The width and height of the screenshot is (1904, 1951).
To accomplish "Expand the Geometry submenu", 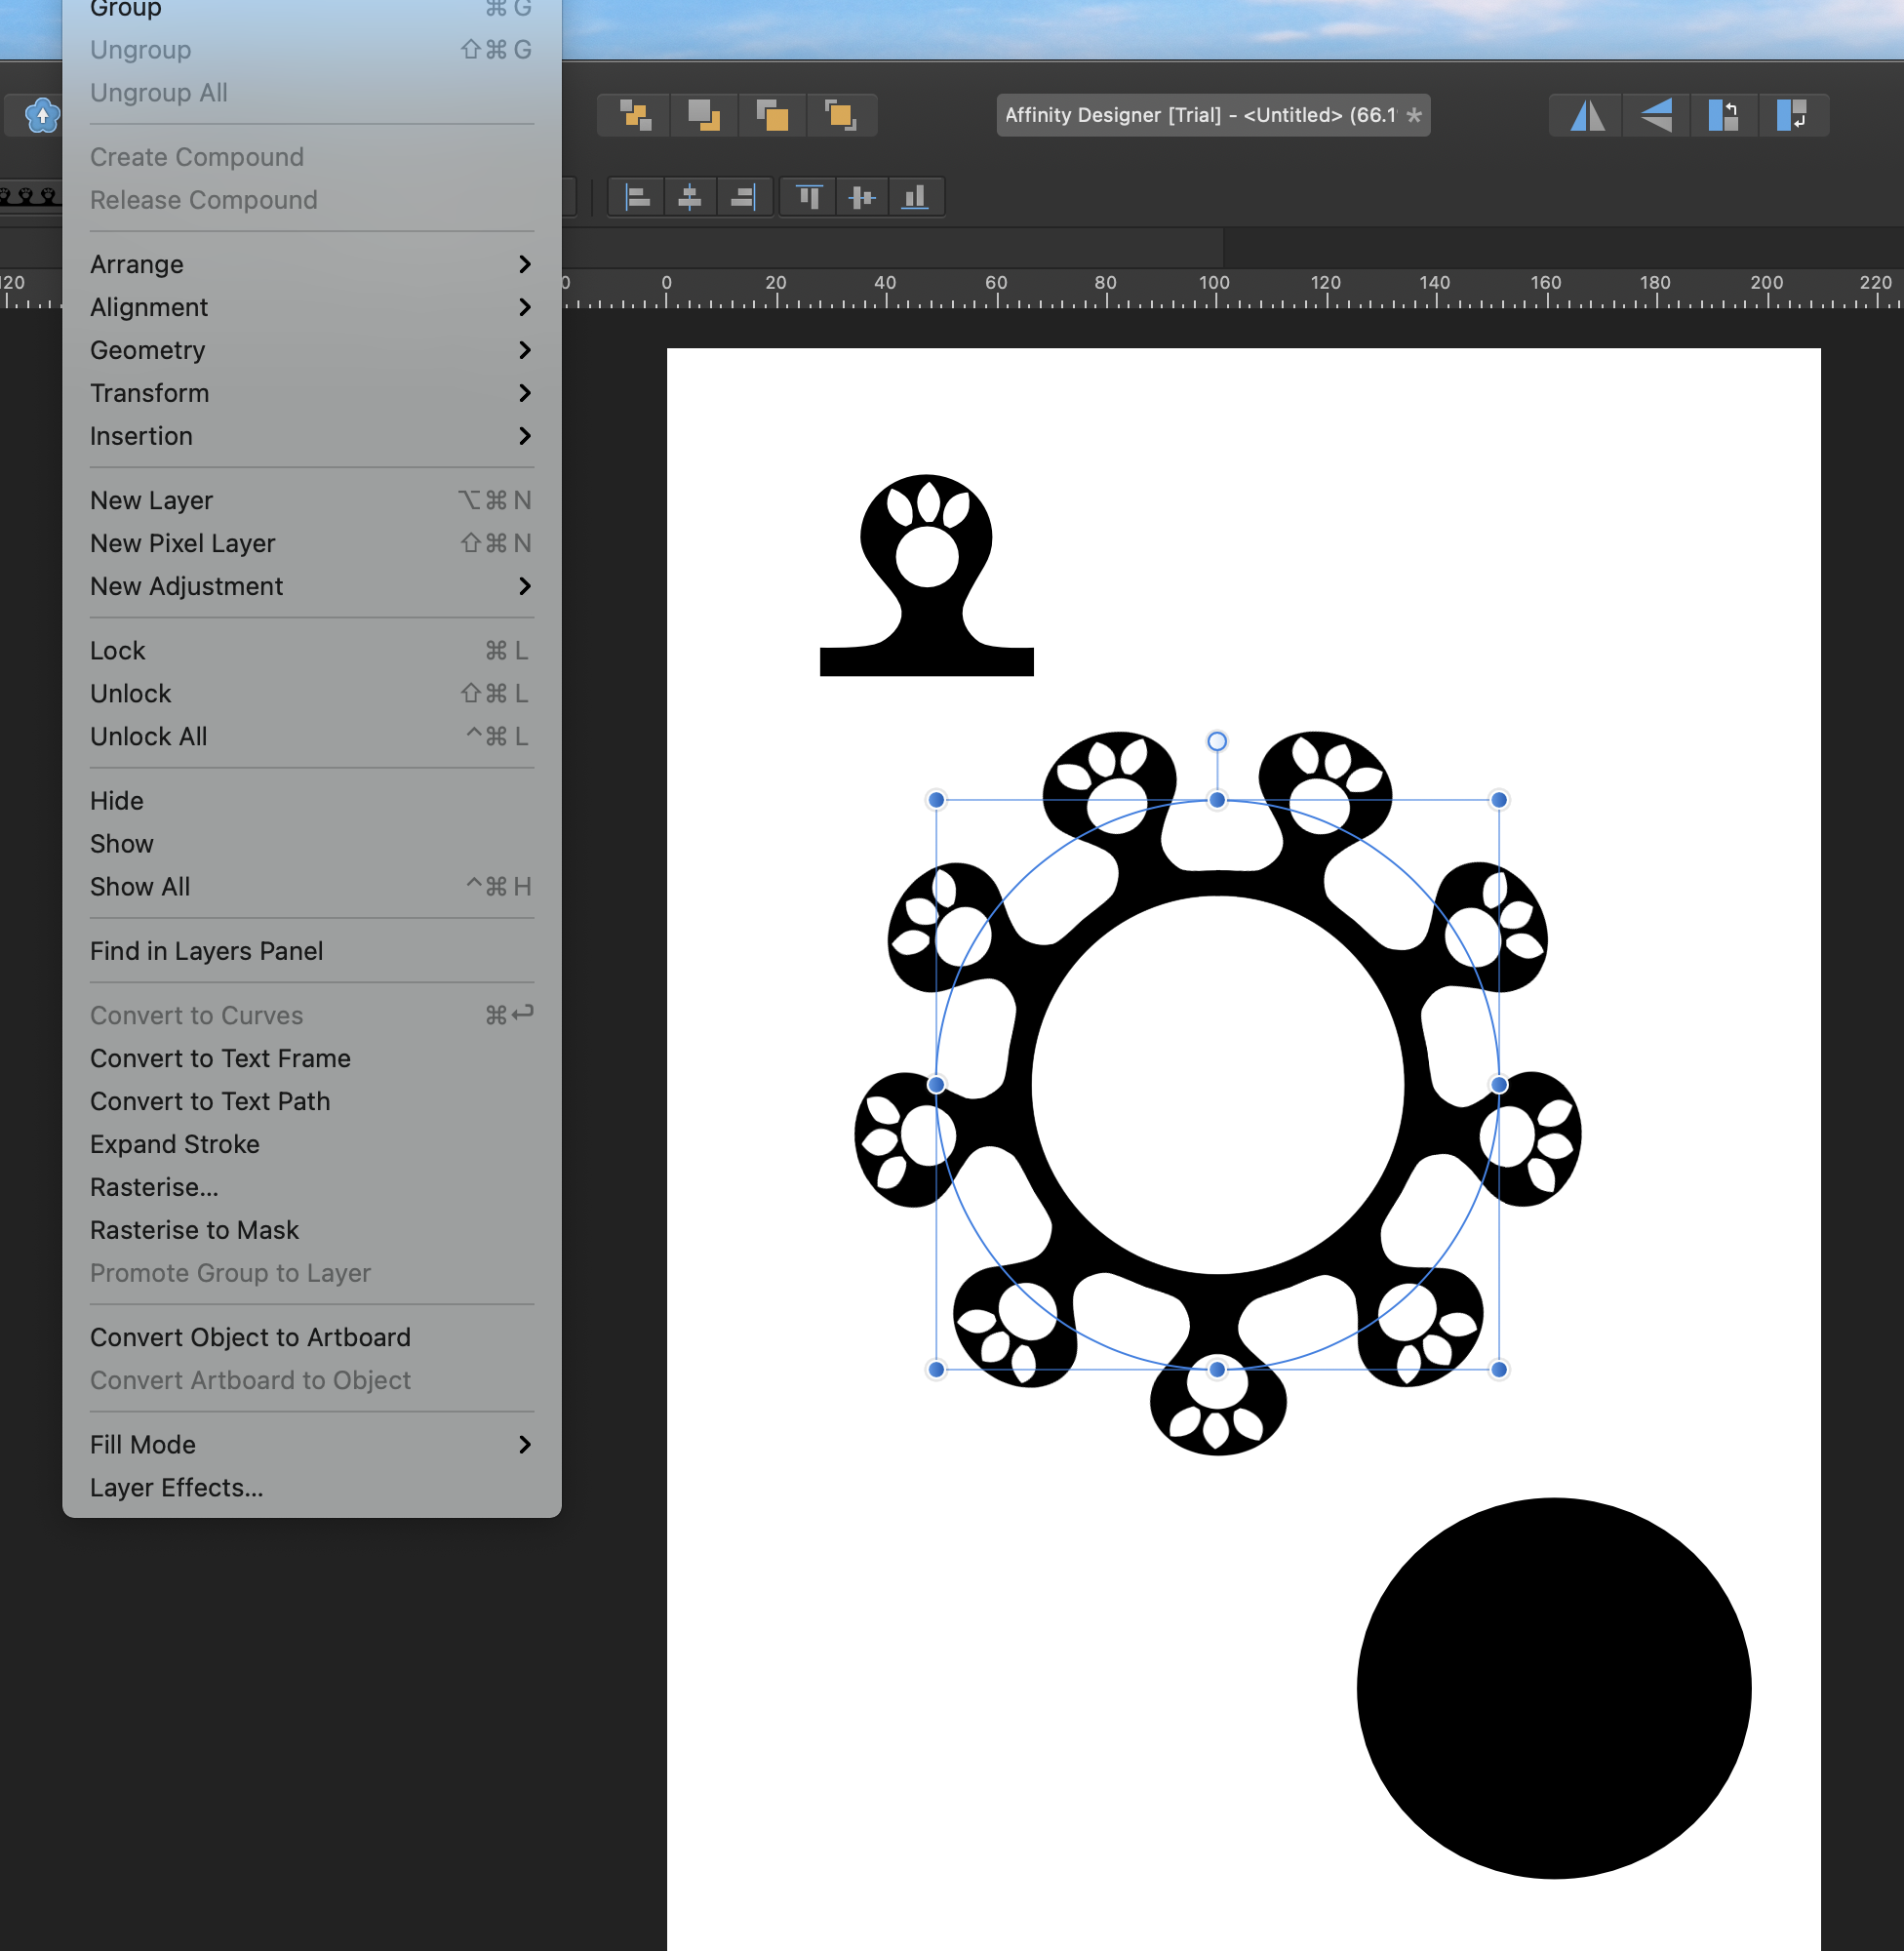I will [x=311, y=350].
